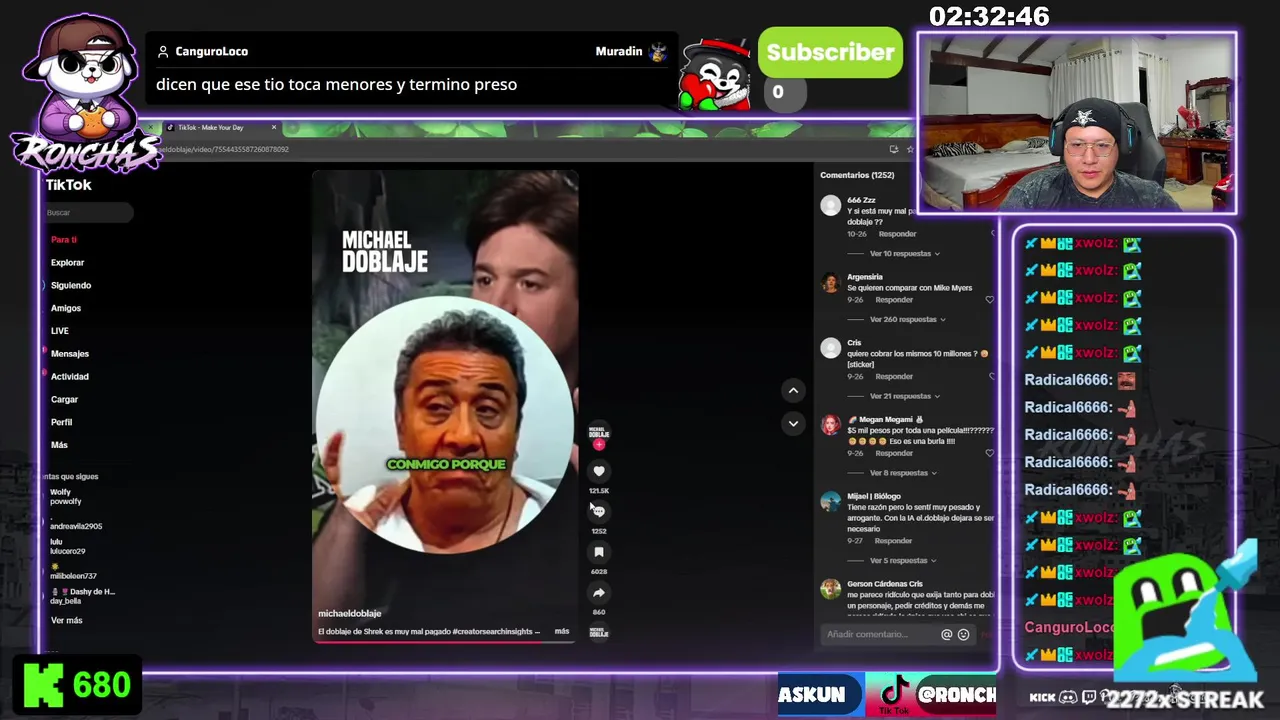Click the video progress bar
Screen dimensions: 1280x720
(x=444, y=641)
